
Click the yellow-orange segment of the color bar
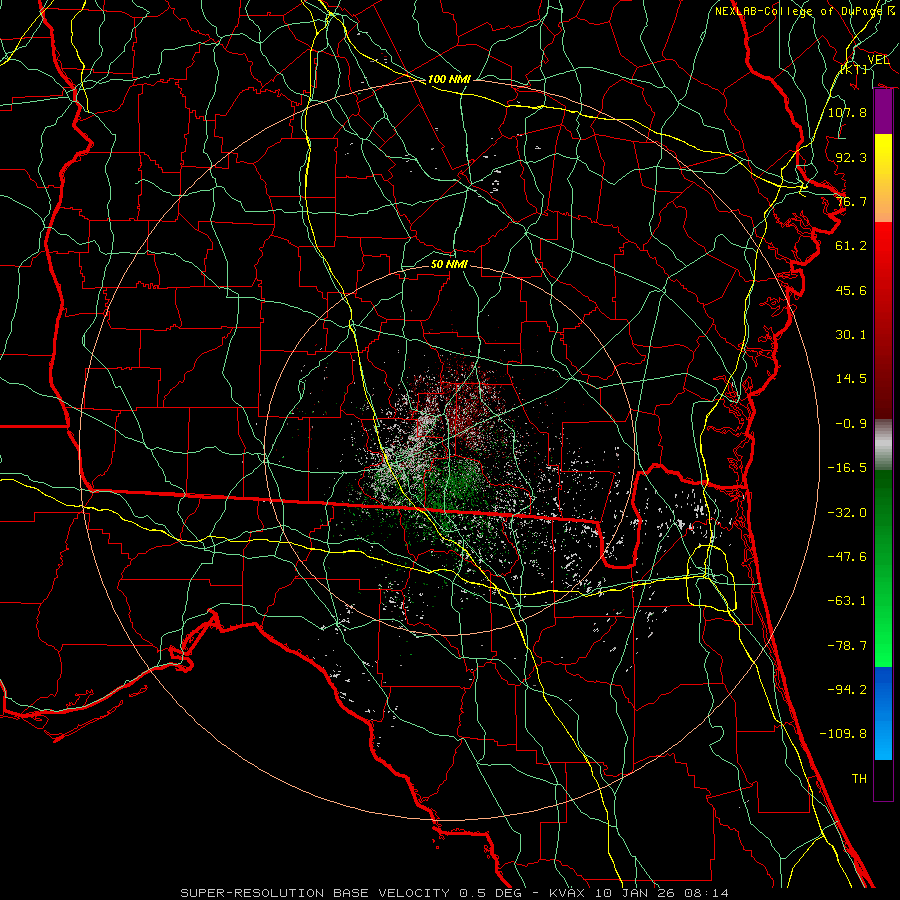[x=883, y=178]
